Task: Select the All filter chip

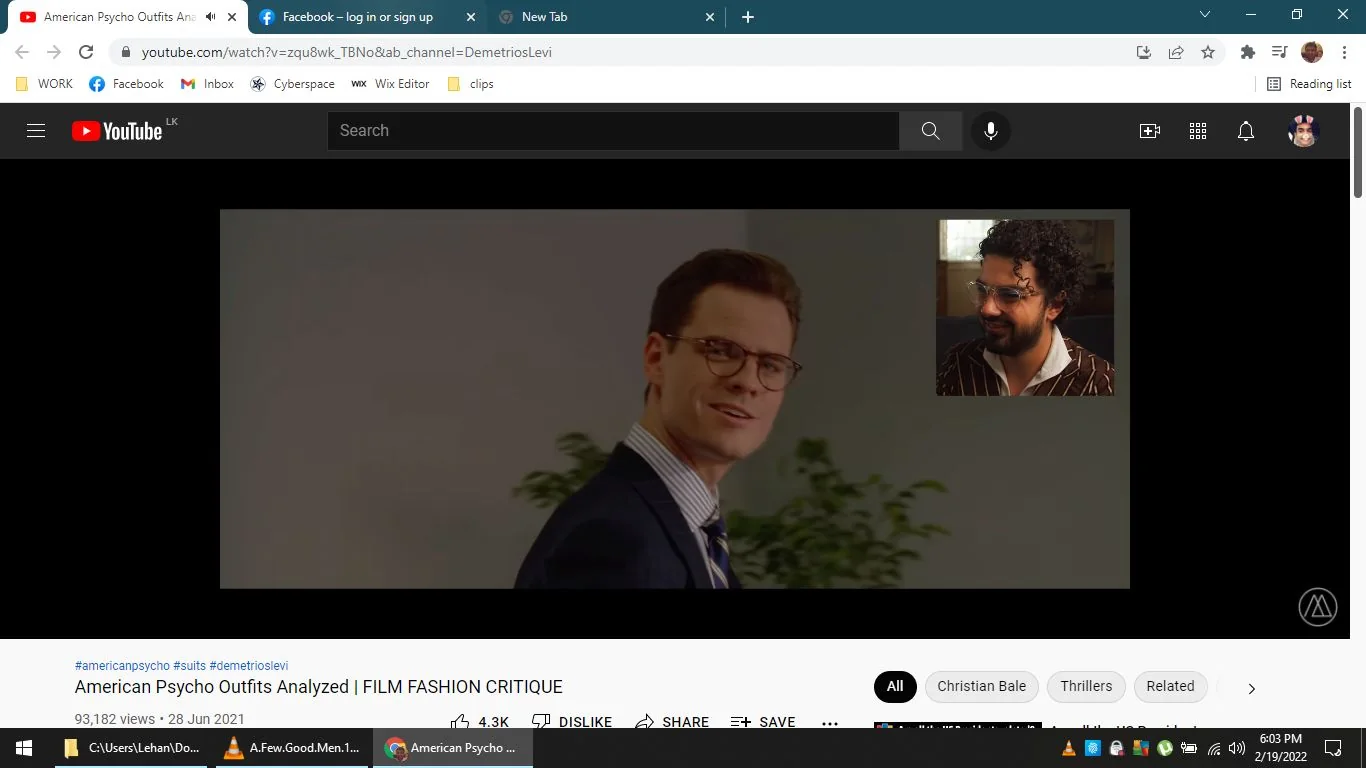Action: tap(895, 686)
